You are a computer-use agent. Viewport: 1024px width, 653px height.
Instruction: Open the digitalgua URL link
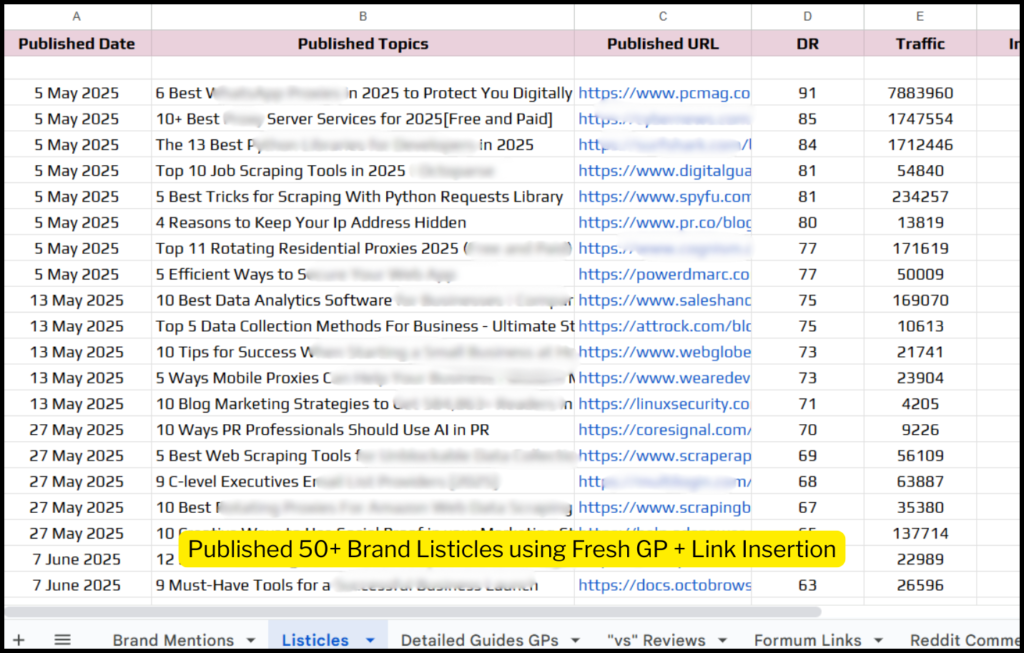[664, 170]
